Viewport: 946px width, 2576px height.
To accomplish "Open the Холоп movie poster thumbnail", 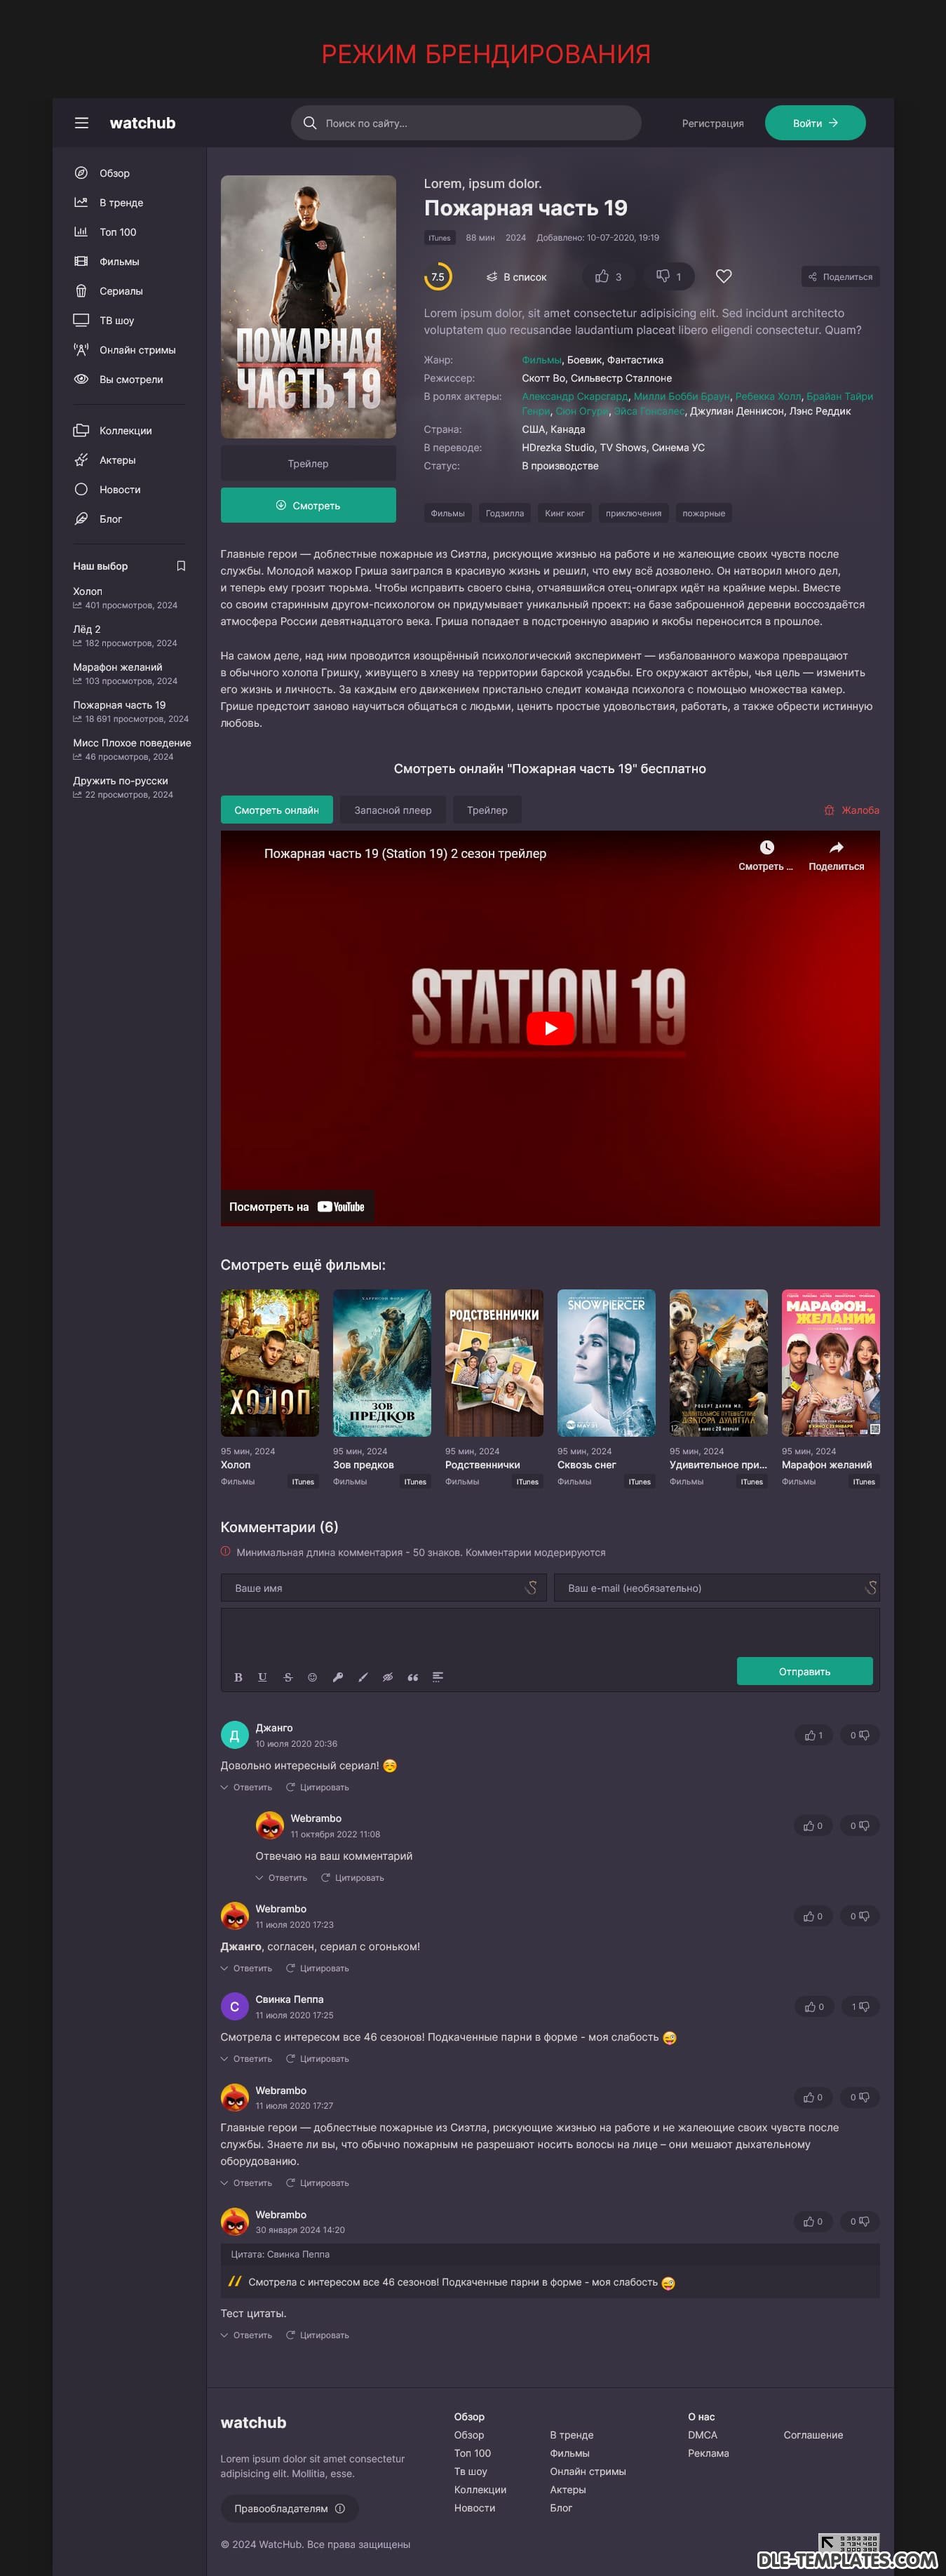I will coord(270,1363).
